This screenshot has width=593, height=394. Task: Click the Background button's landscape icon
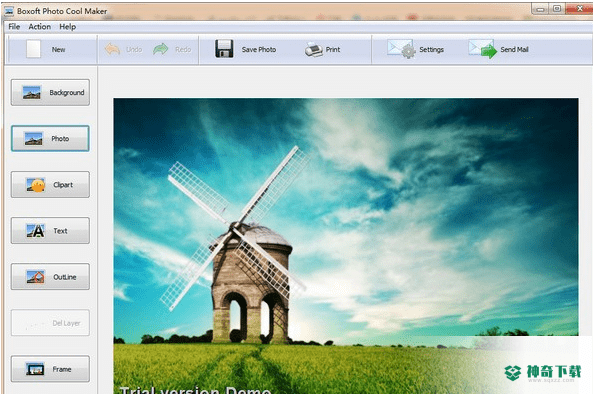tap(32, 92)
